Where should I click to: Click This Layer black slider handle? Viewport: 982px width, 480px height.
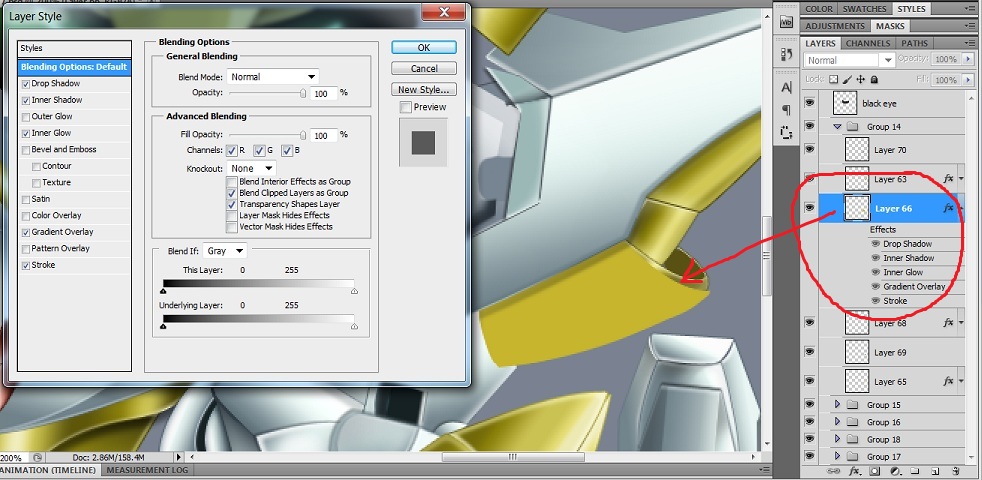tap(163, 291)
